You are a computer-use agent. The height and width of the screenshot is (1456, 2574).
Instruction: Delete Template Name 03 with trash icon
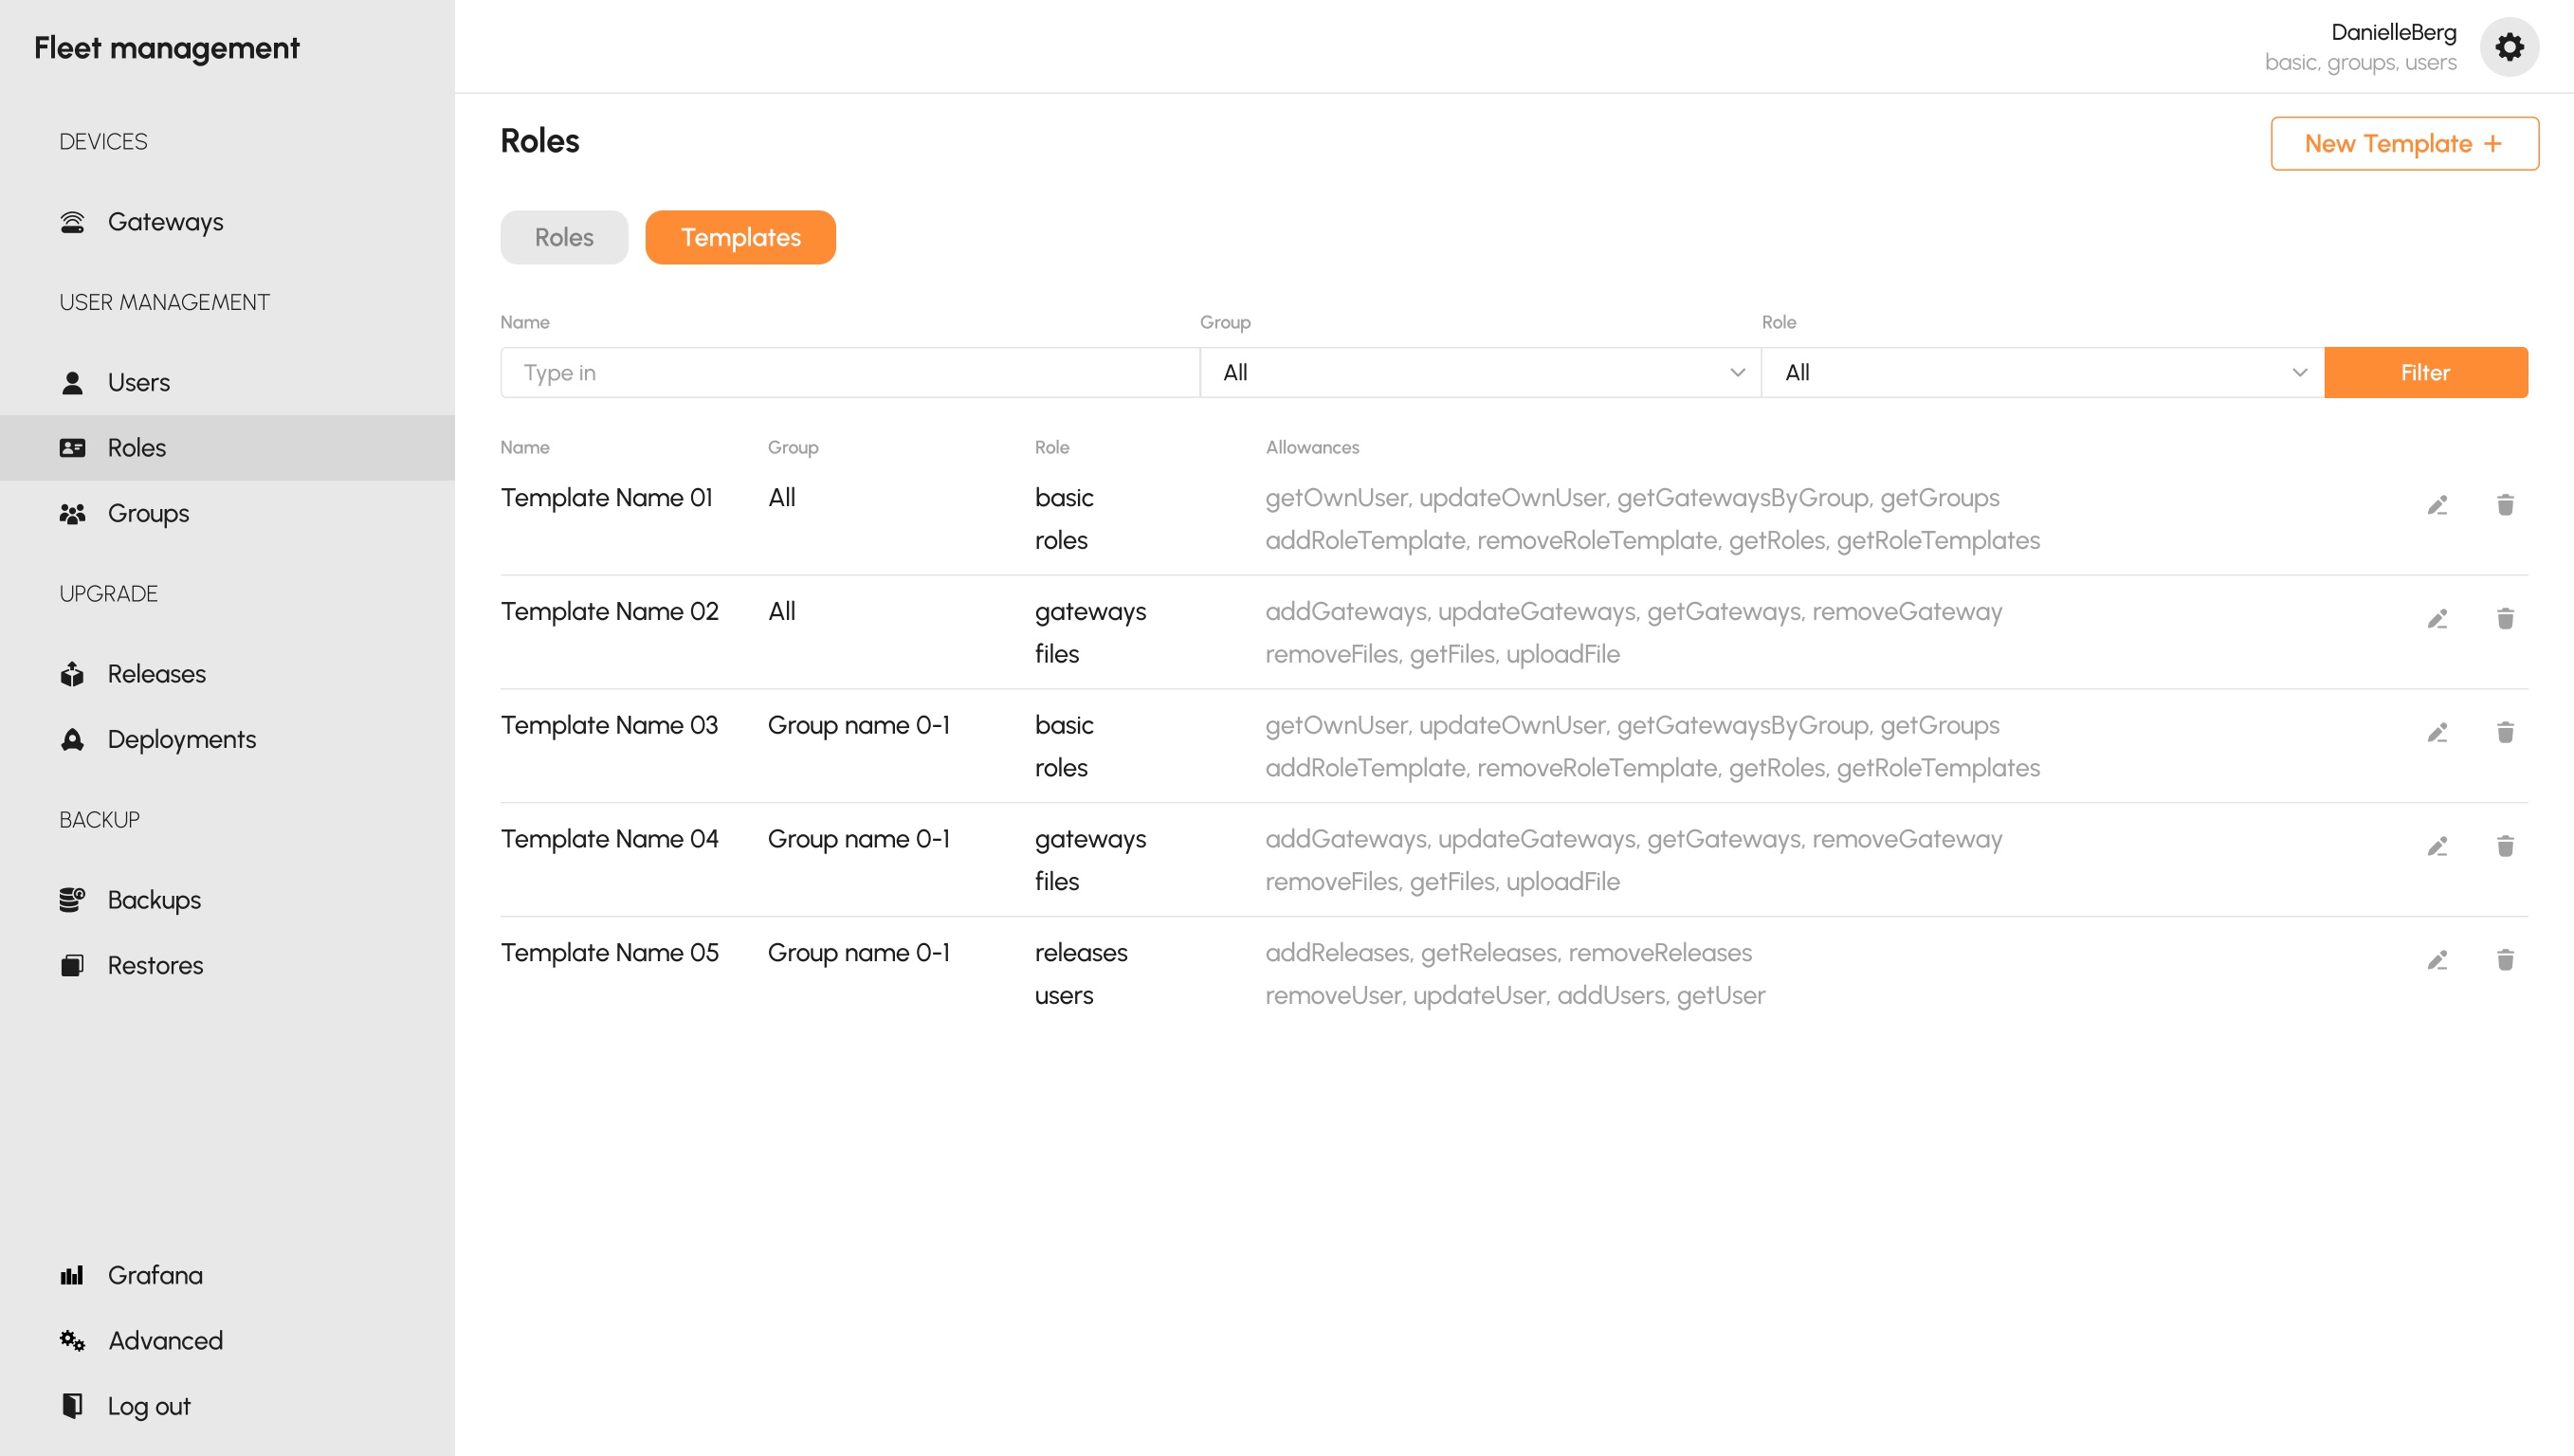[x=2505, y=733]
